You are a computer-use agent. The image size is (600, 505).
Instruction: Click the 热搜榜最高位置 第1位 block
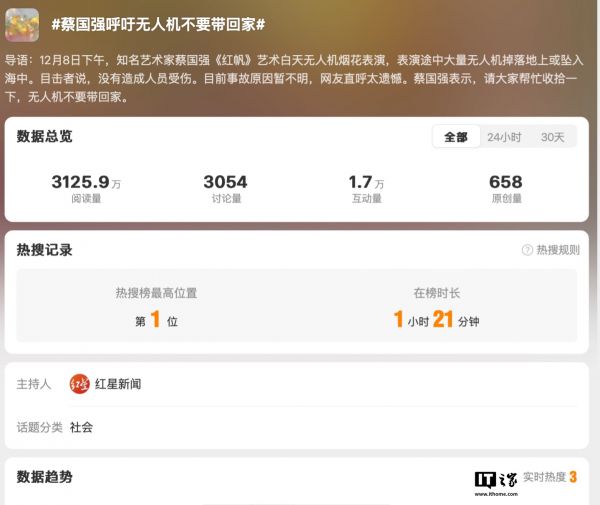tap(156, 307)
